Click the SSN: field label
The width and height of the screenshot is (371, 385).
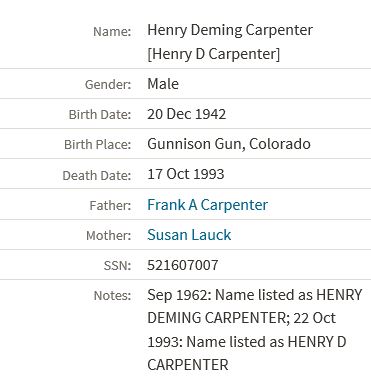click(117, 266)
